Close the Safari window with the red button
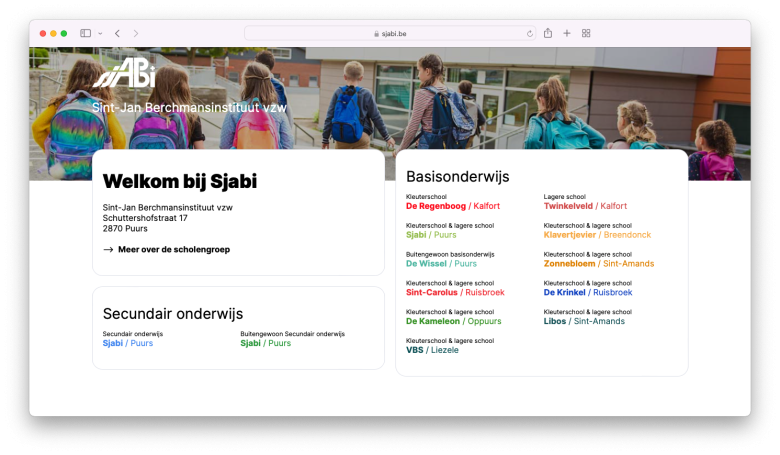The image size is (780, 455). tap(43, 33)
